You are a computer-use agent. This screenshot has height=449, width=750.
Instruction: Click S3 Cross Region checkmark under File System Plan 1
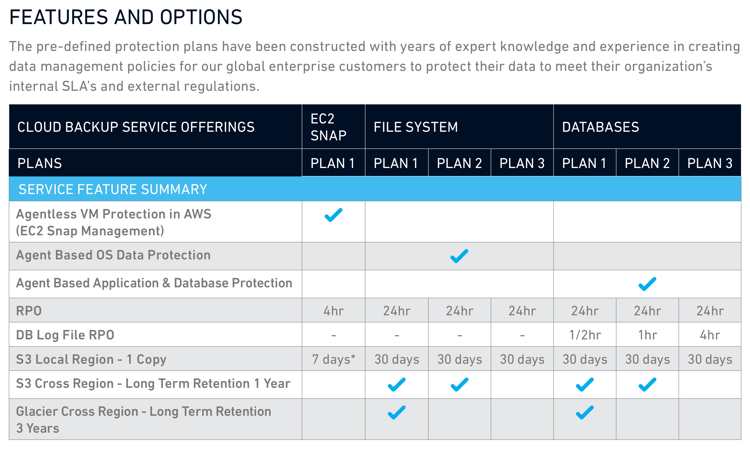point(397,384)
